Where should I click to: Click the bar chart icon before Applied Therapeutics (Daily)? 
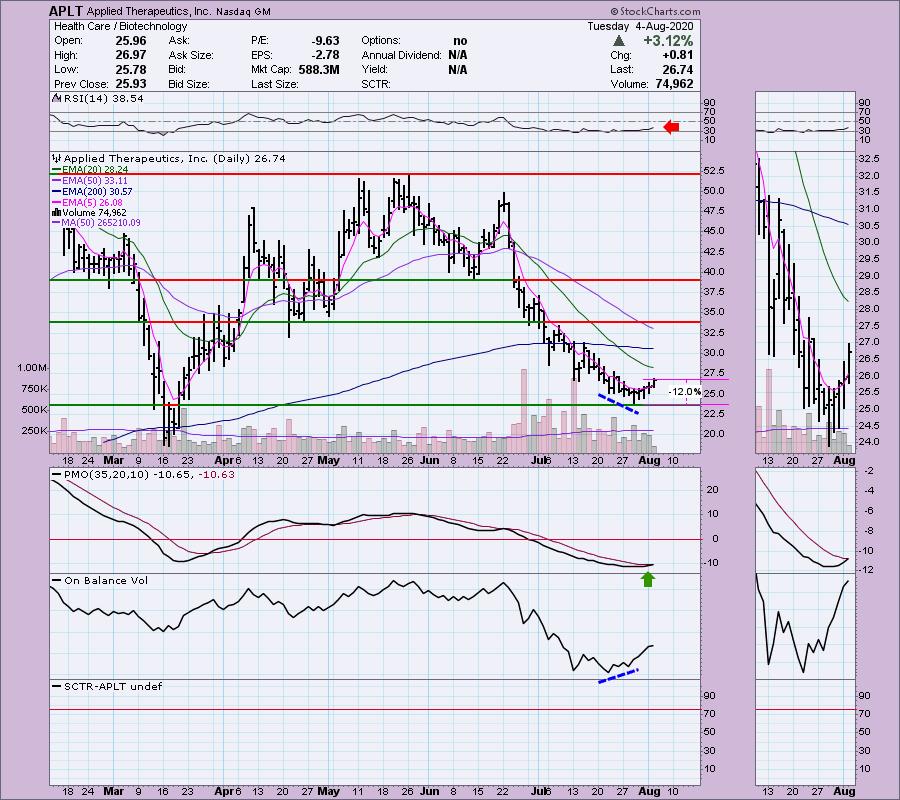click(56, 158)
